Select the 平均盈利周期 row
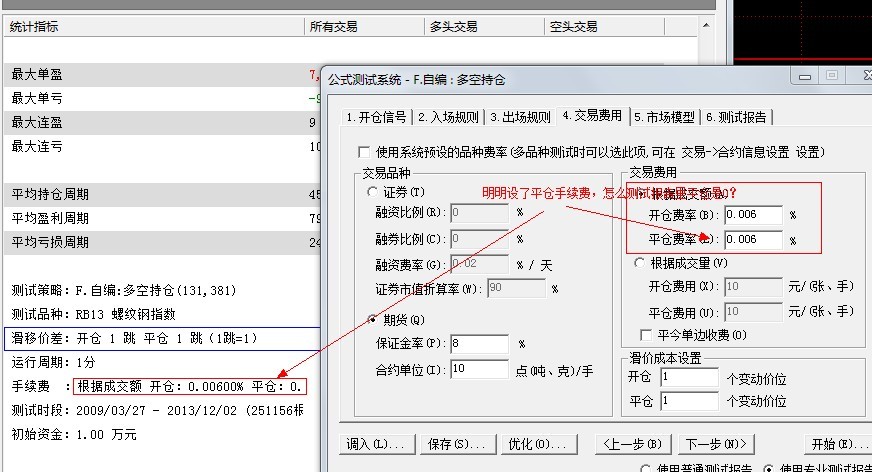This screenshot has height=472, width=872. [162, 218]
